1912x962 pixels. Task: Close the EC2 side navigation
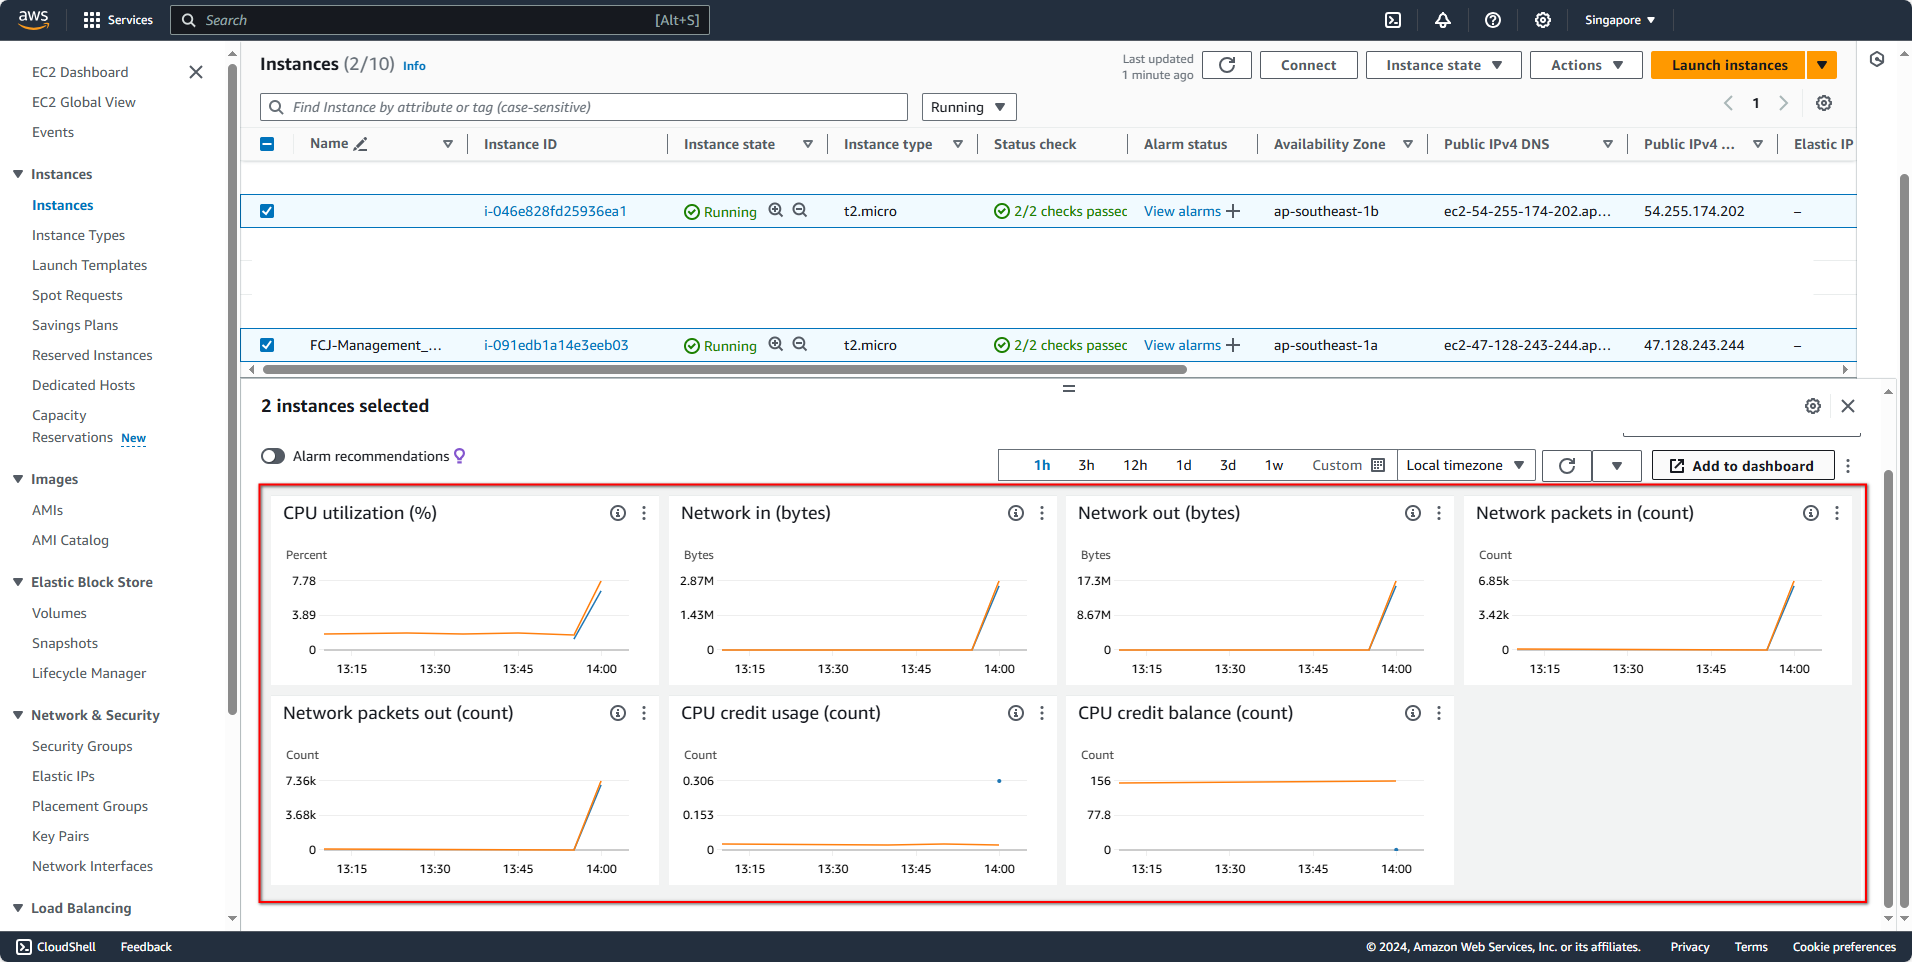[x=196, y=72]
